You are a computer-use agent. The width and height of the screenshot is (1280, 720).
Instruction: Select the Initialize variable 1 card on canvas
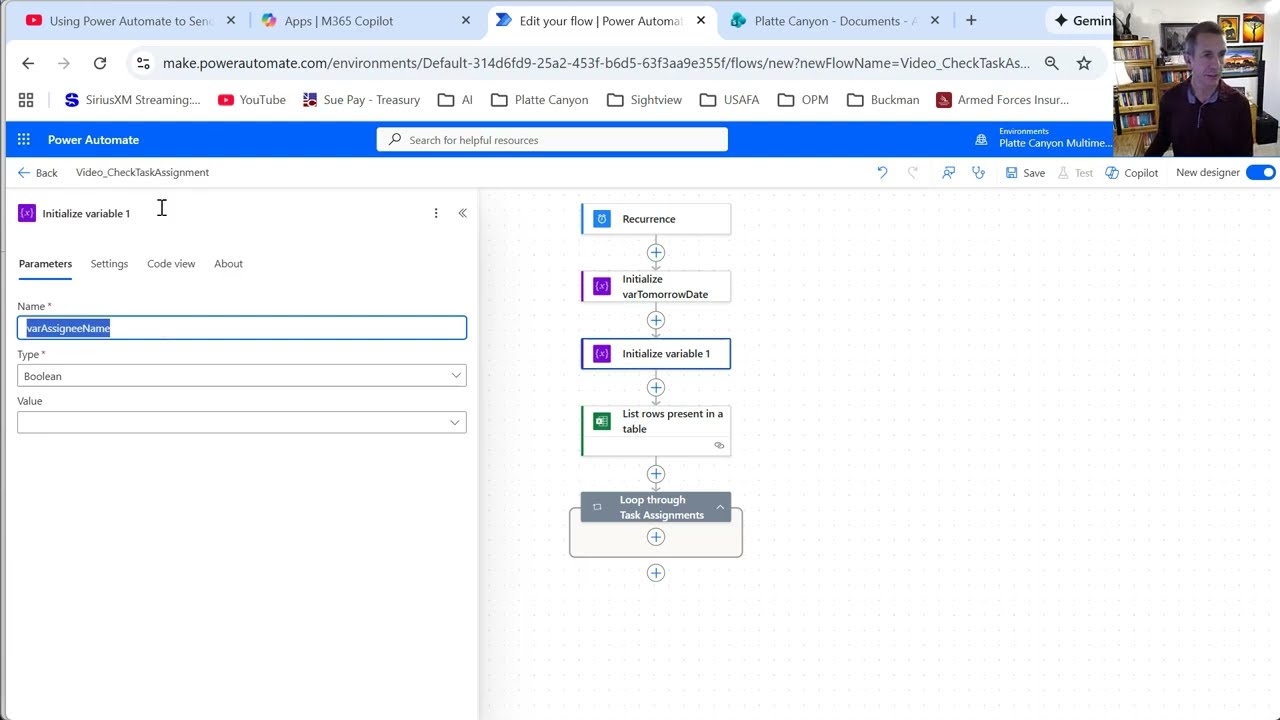(656, 354)
